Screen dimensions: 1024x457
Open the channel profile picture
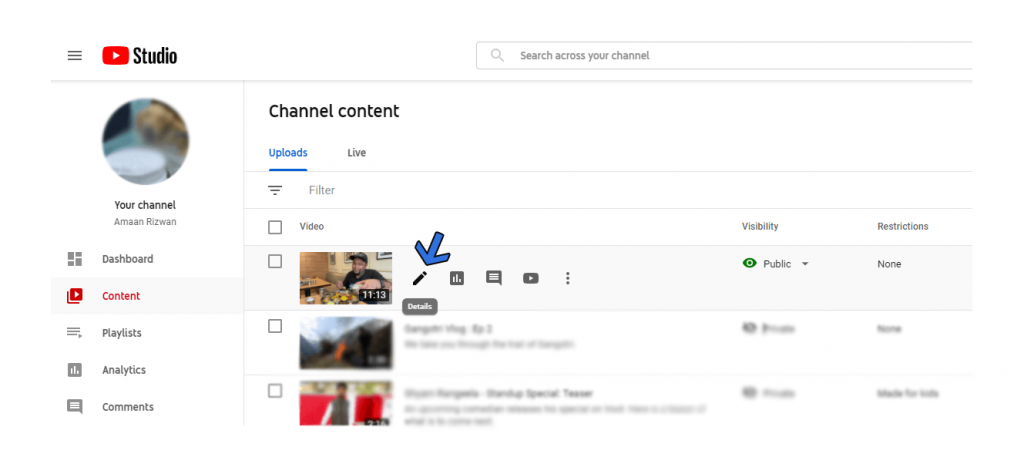pyautogui.click(x=146, y=142)
